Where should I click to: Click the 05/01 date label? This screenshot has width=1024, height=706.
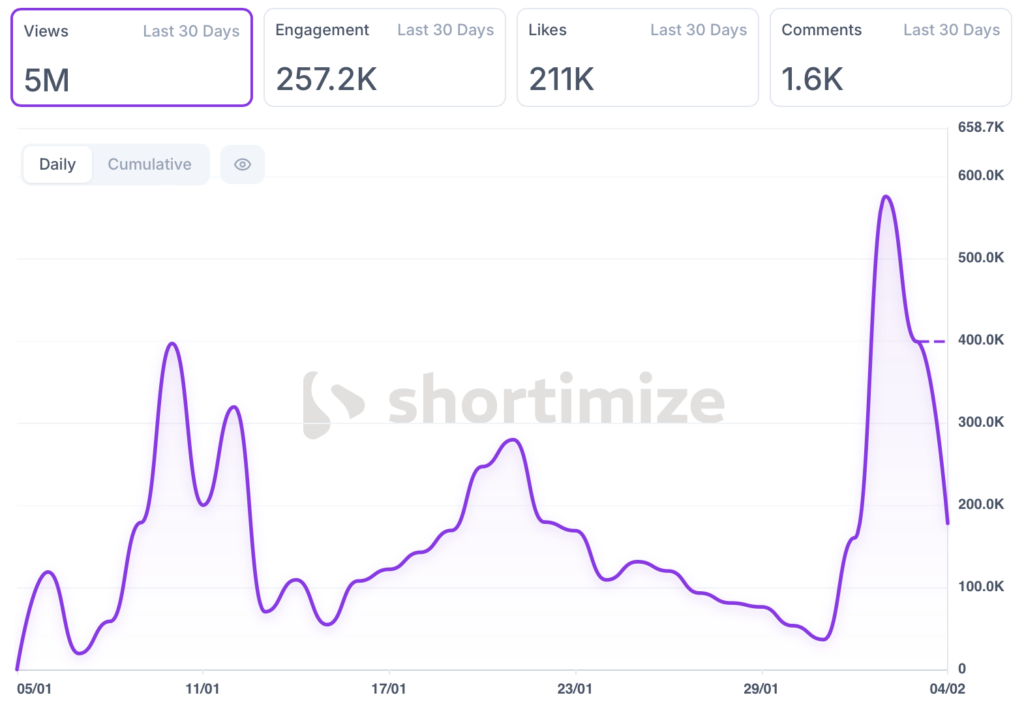tap(34, 689)
